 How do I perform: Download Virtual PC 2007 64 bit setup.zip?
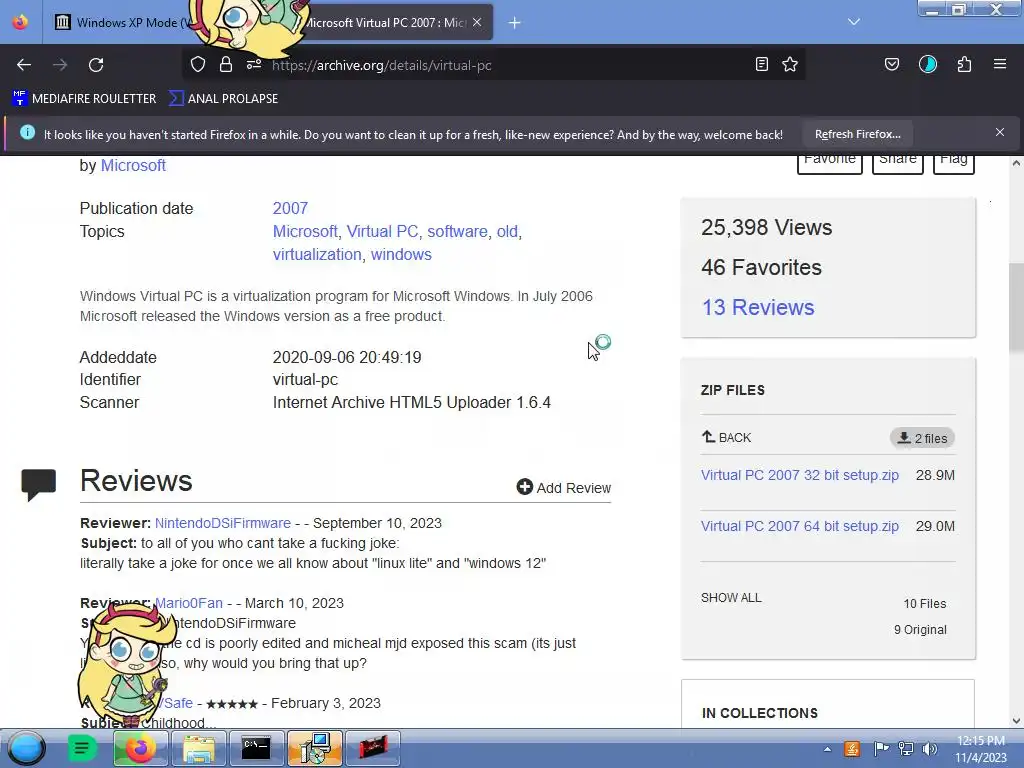799,526
